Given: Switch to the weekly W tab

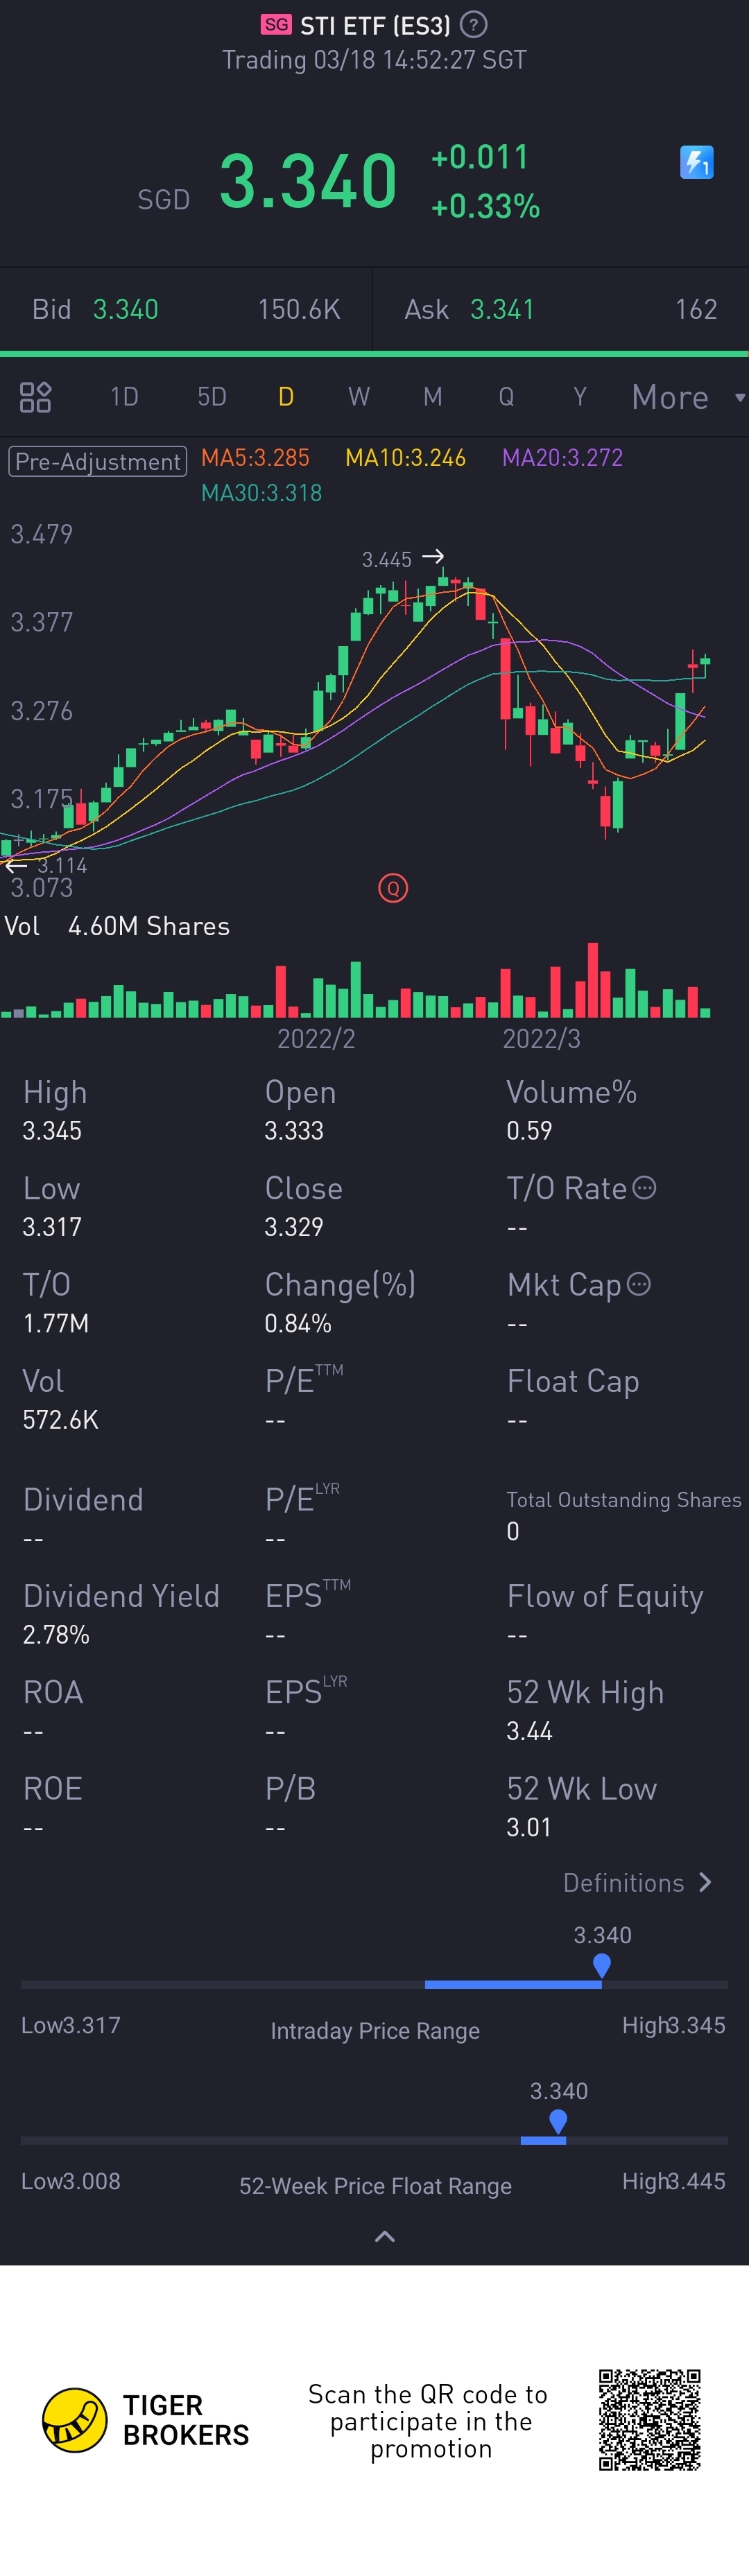Looking at the screenshot, I should pos(358,397).
